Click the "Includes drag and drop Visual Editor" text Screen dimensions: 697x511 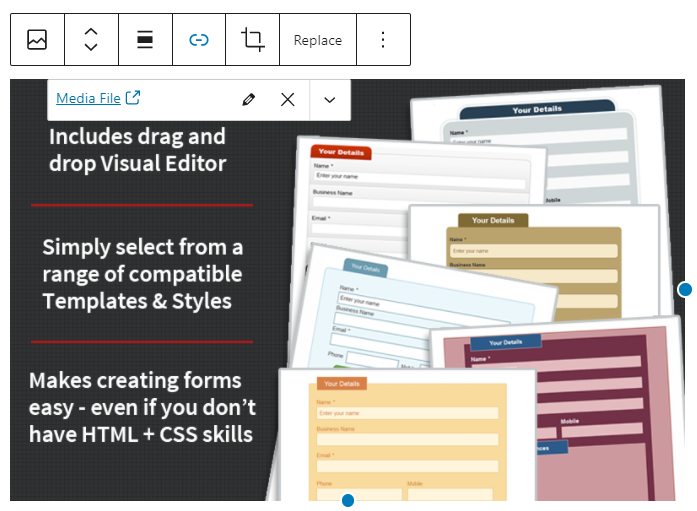click(137, 149)
